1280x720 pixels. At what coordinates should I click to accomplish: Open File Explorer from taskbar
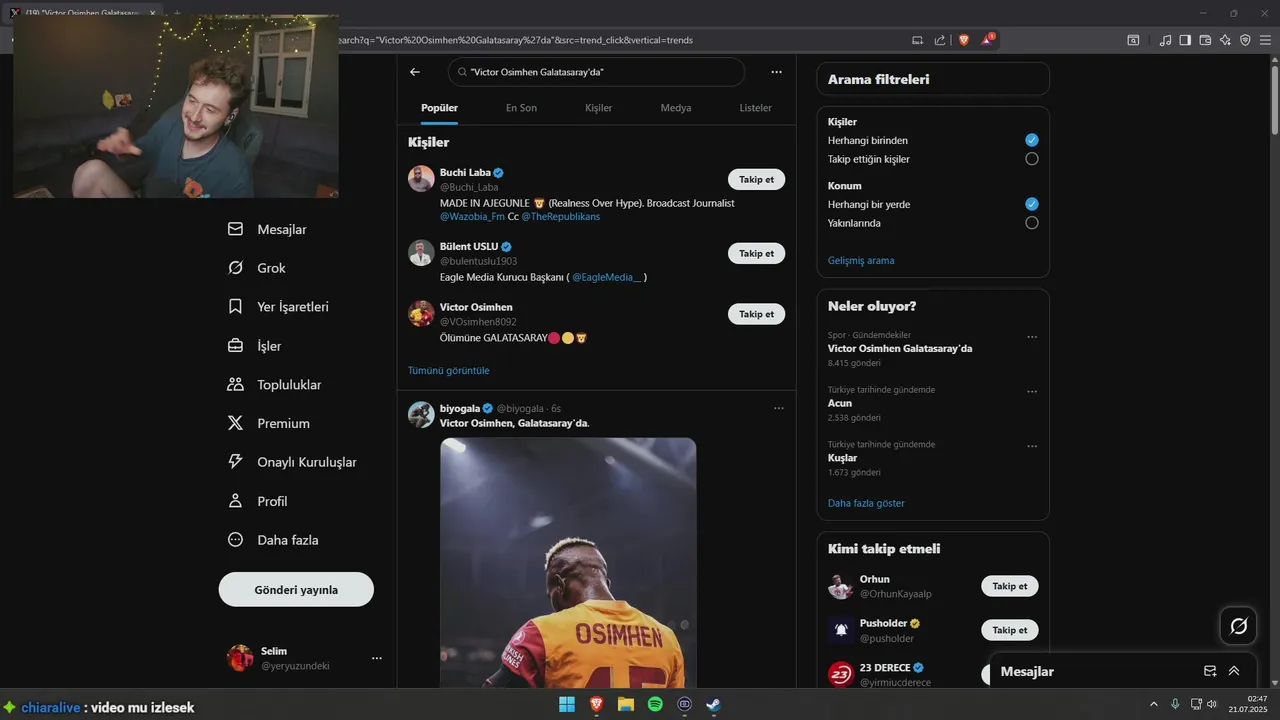(x=626, y=704)
